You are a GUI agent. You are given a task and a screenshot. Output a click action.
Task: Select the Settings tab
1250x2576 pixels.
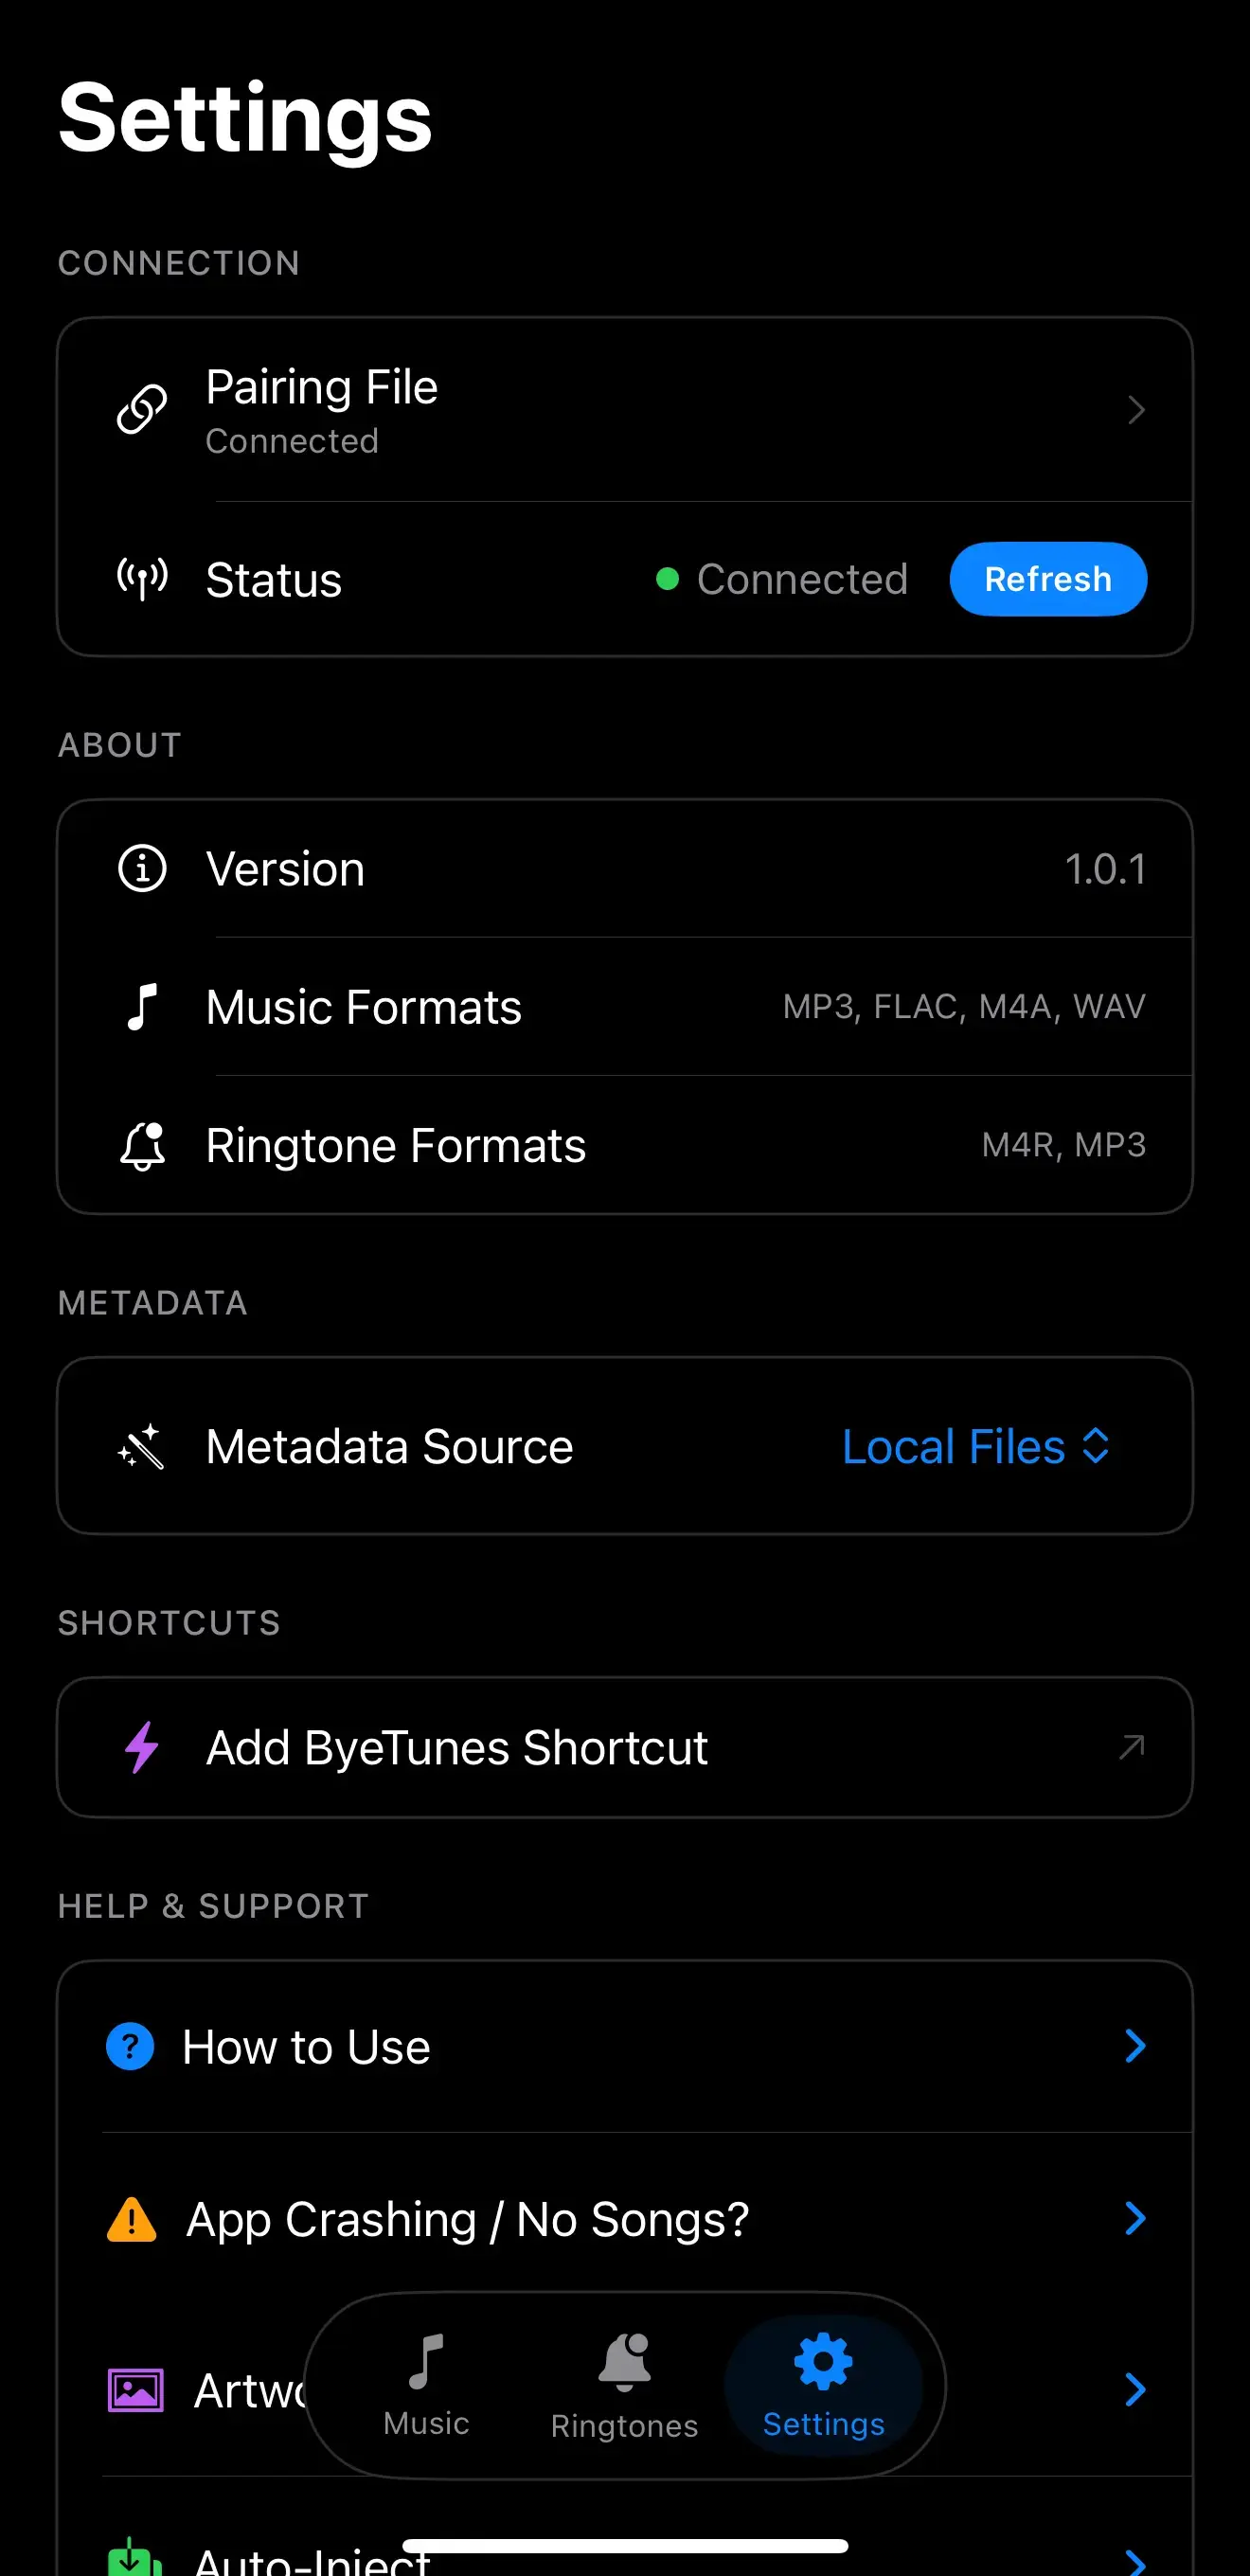[823, 2385]
